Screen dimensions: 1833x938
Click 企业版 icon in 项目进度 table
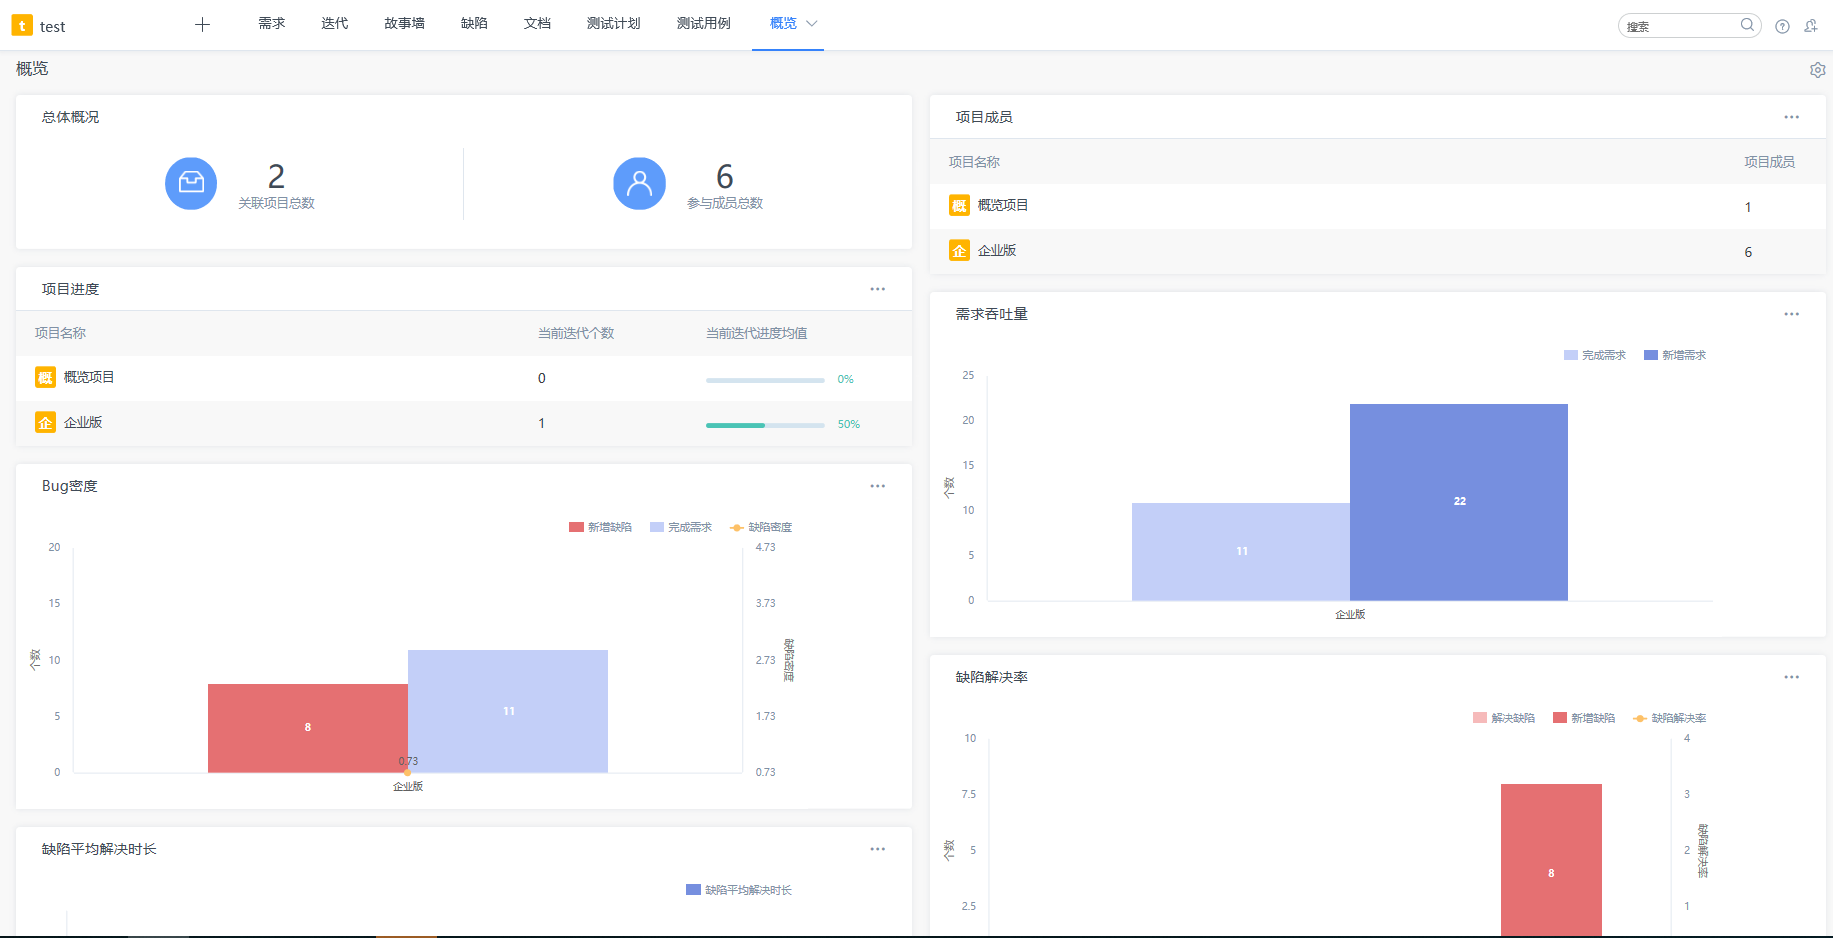coord(45,423)
